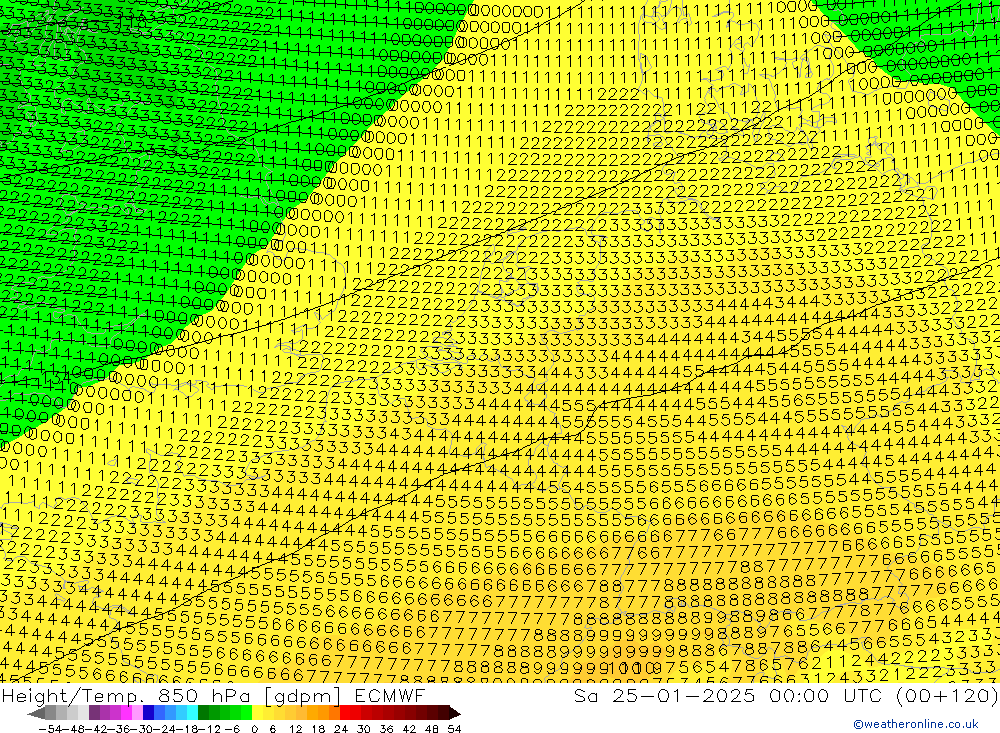Viewport: 1000px width, 733px height.
Task: Click the '-54' legend scale label
Action: click(50, 729)
